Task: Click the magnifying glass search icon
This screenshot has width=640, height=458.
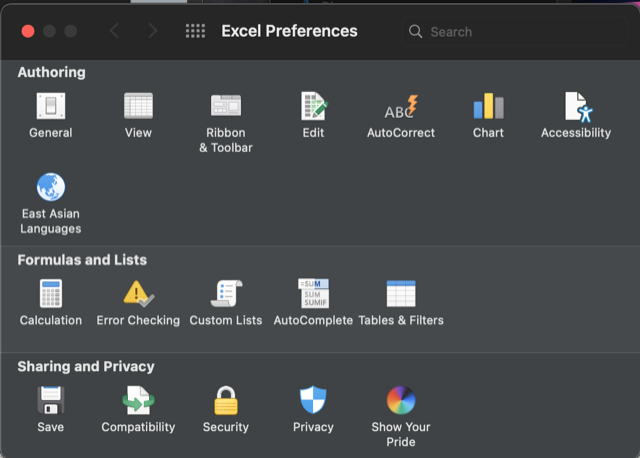Action: [416, 31]
